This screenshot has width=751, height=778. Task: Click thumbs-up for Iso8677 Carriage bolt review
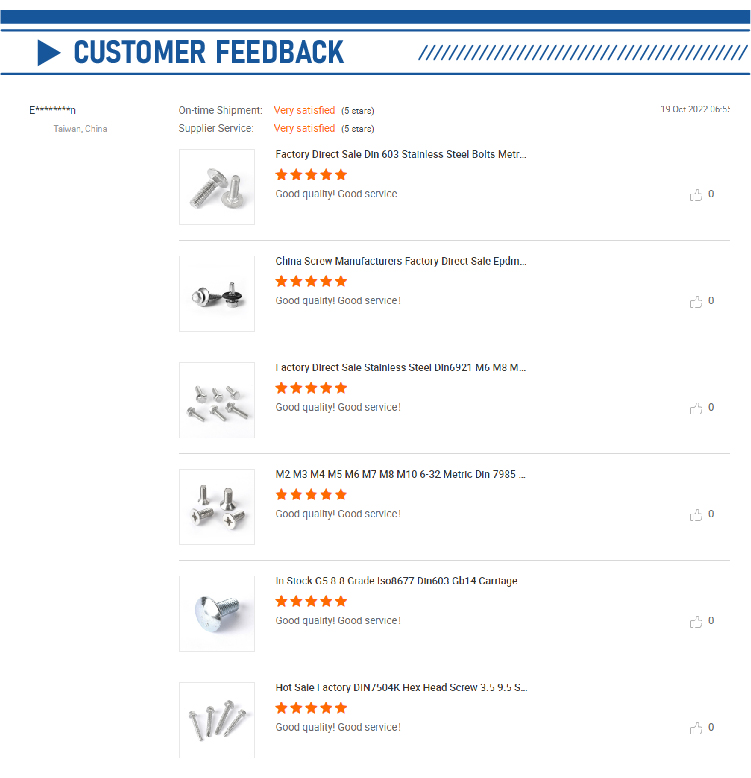(696, 622)
